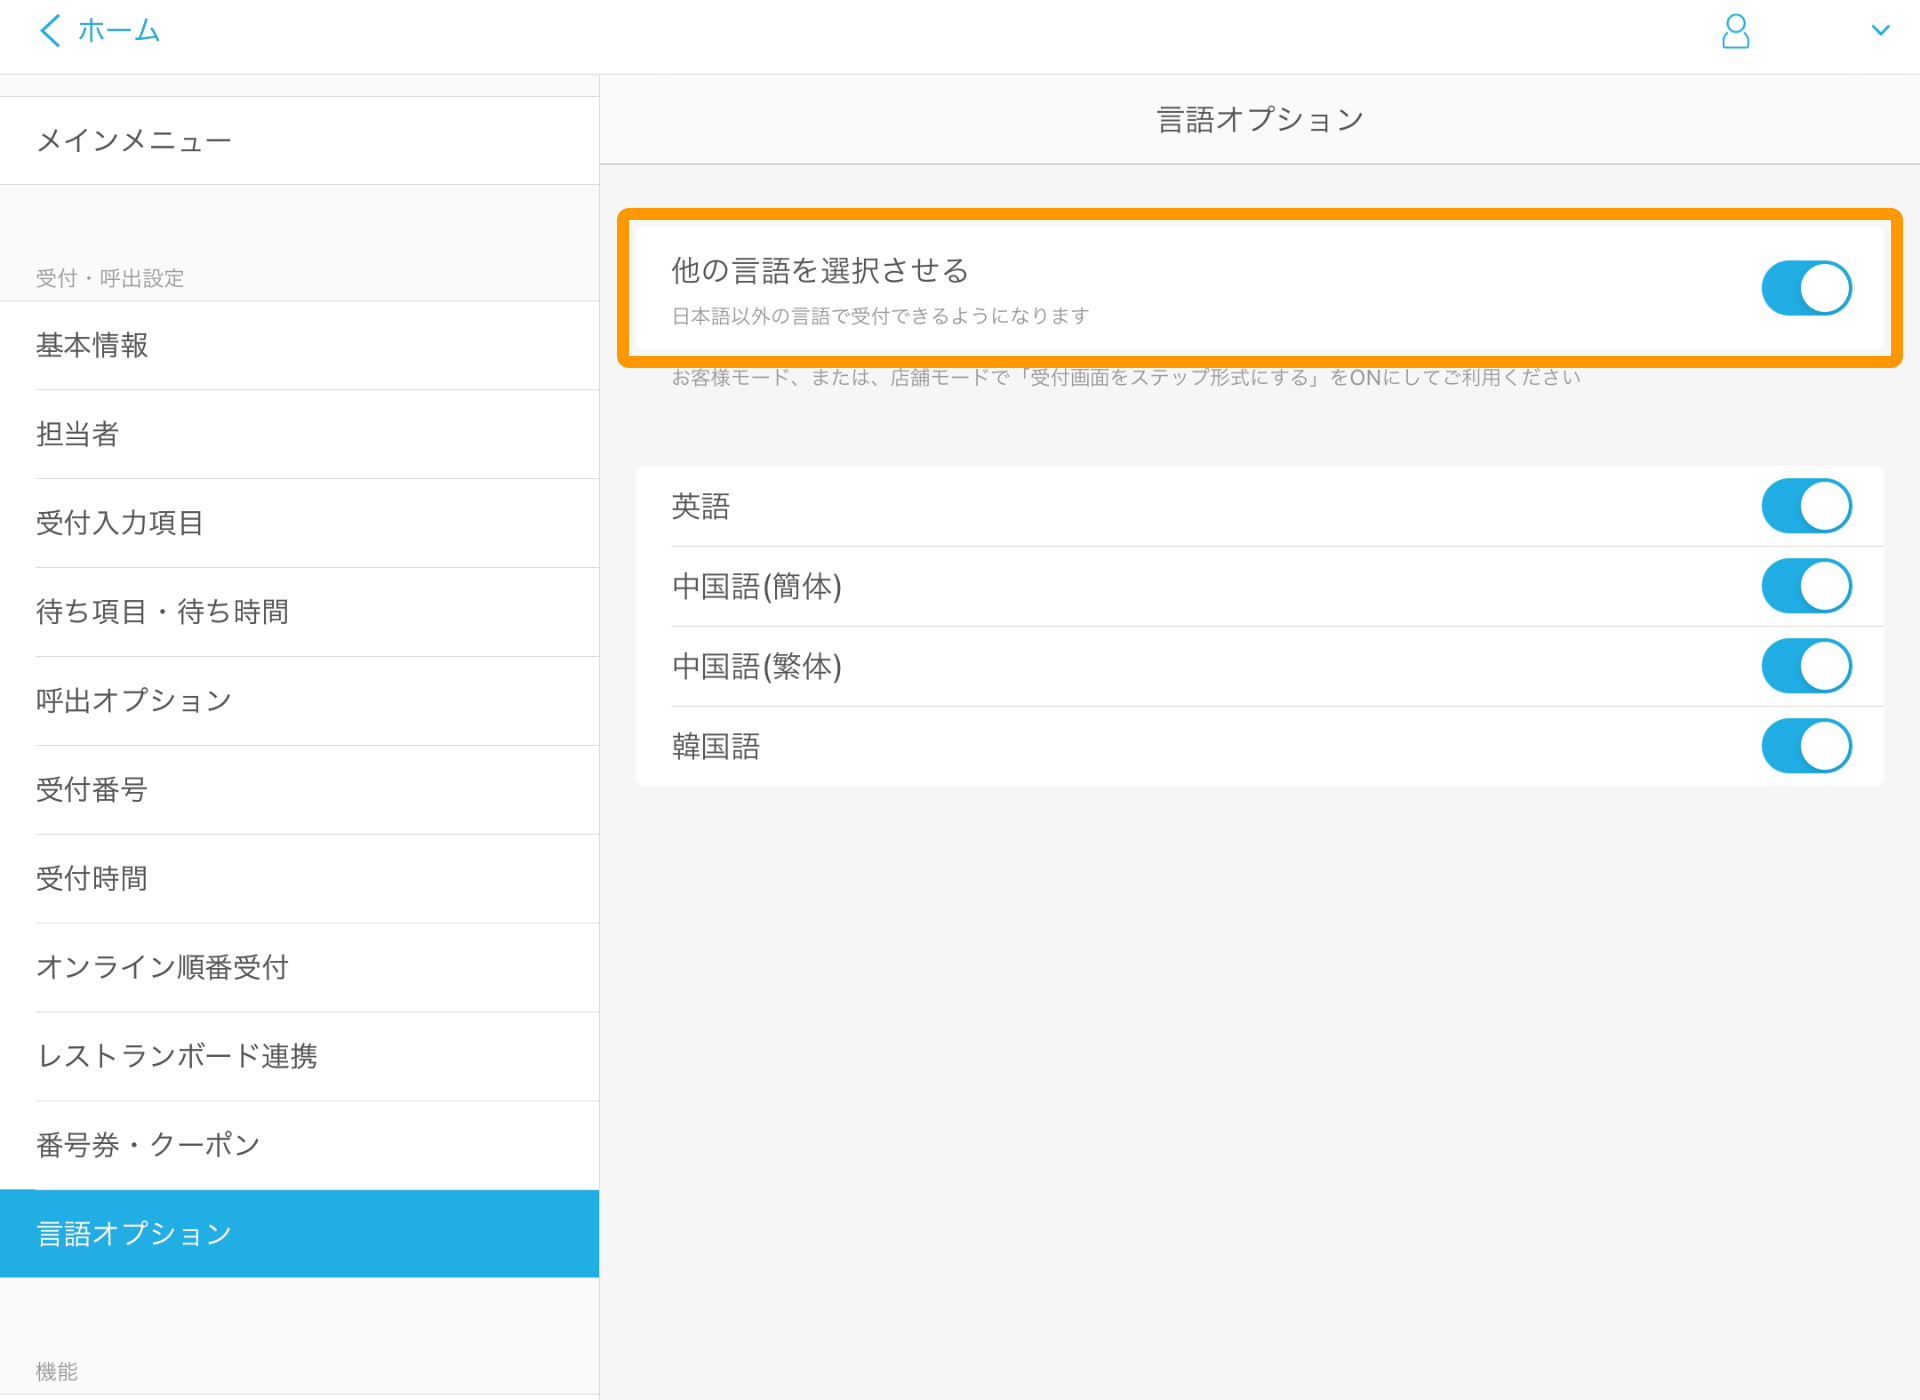The width and height of the screenshot is (1920, 1400).
Task: Expand the account dropdown chevron
Action: tap(1880, 30)
